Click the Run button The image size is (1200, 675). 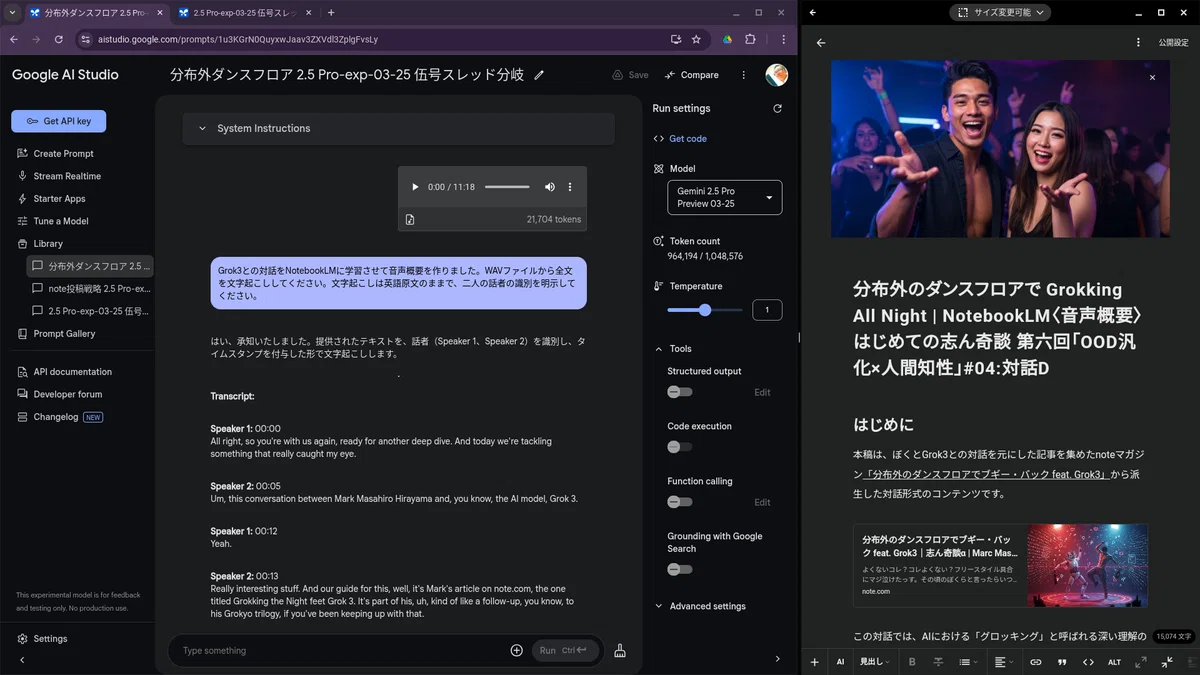(565, 650)
